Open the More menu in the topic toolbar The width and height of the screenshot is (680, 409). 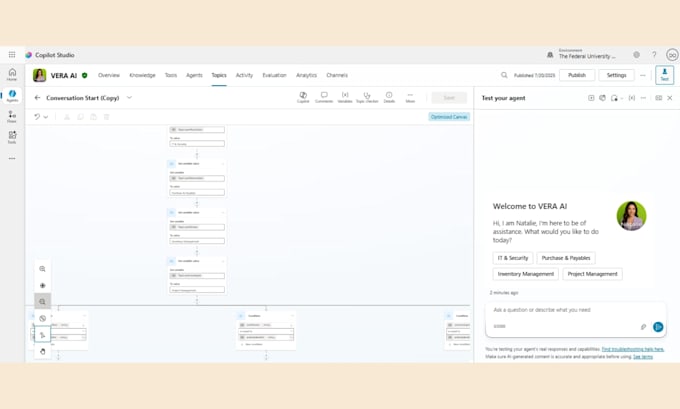(410, 97)
